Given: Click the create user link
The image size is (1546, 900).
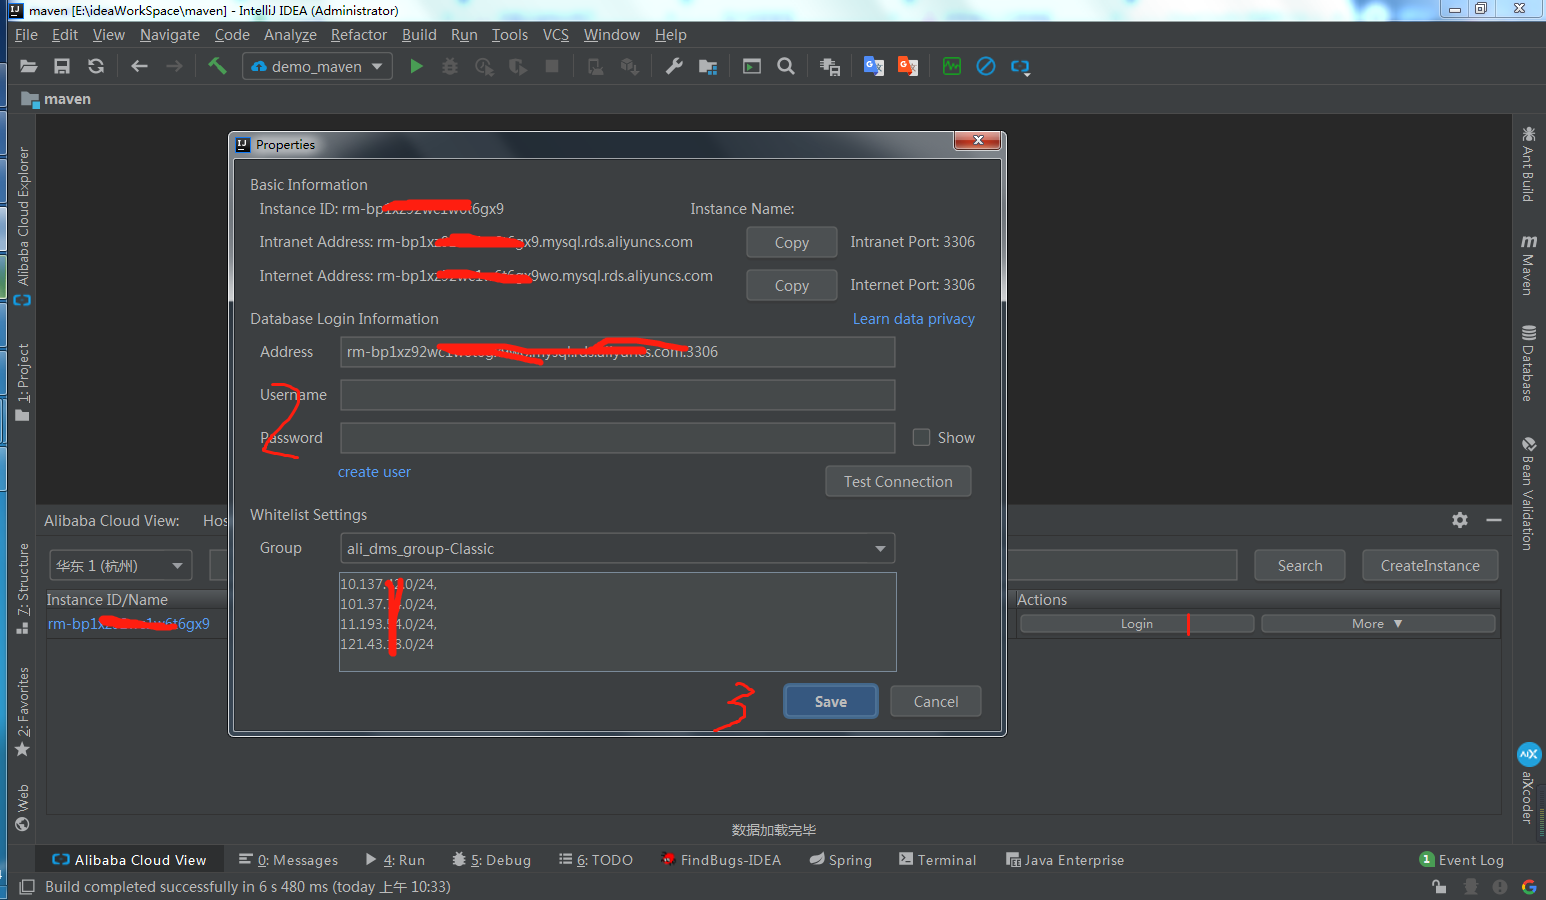Looking at the screenshot, I should [x=374, y=472].
